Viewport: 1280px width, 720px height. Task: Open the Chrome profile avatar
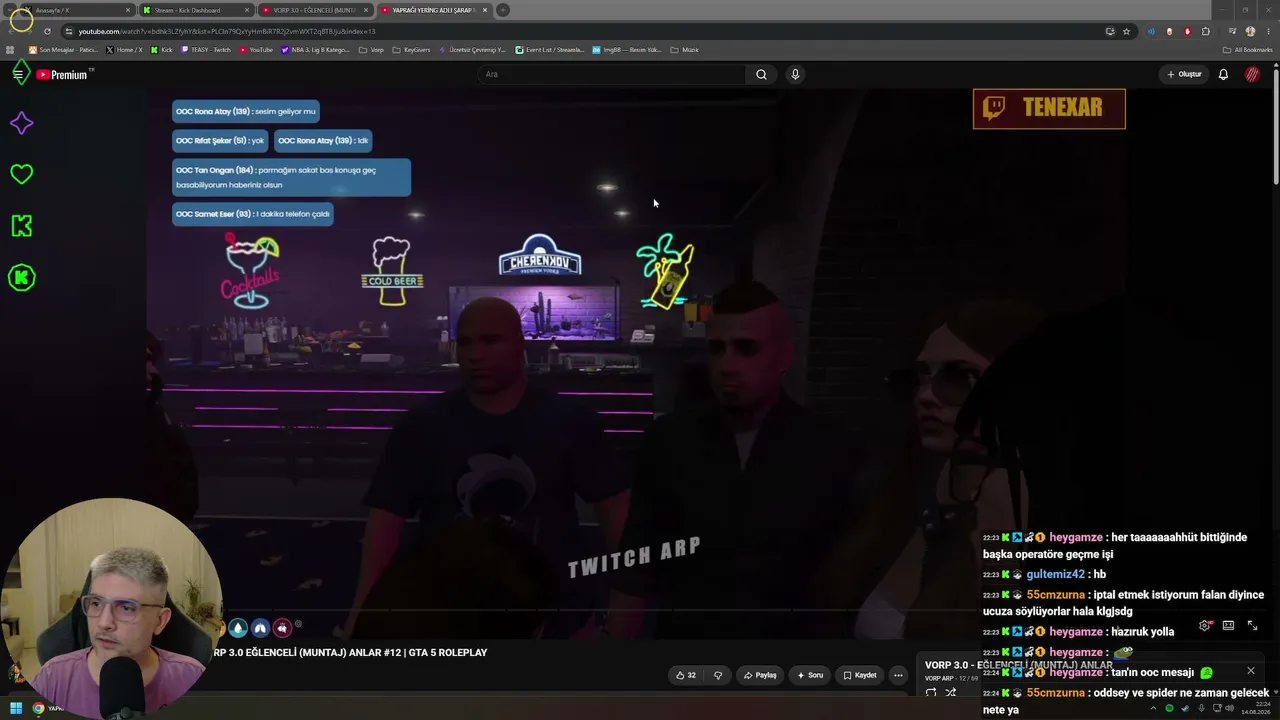[1250, 31]
